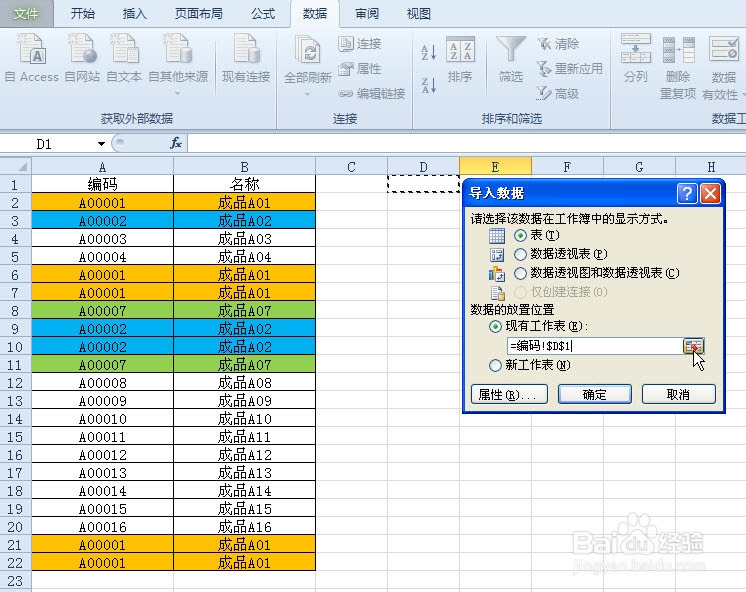This screenshot has width=746, height=592.
Task: Select cell D1 with dashed border
Action: pos(423,184)
